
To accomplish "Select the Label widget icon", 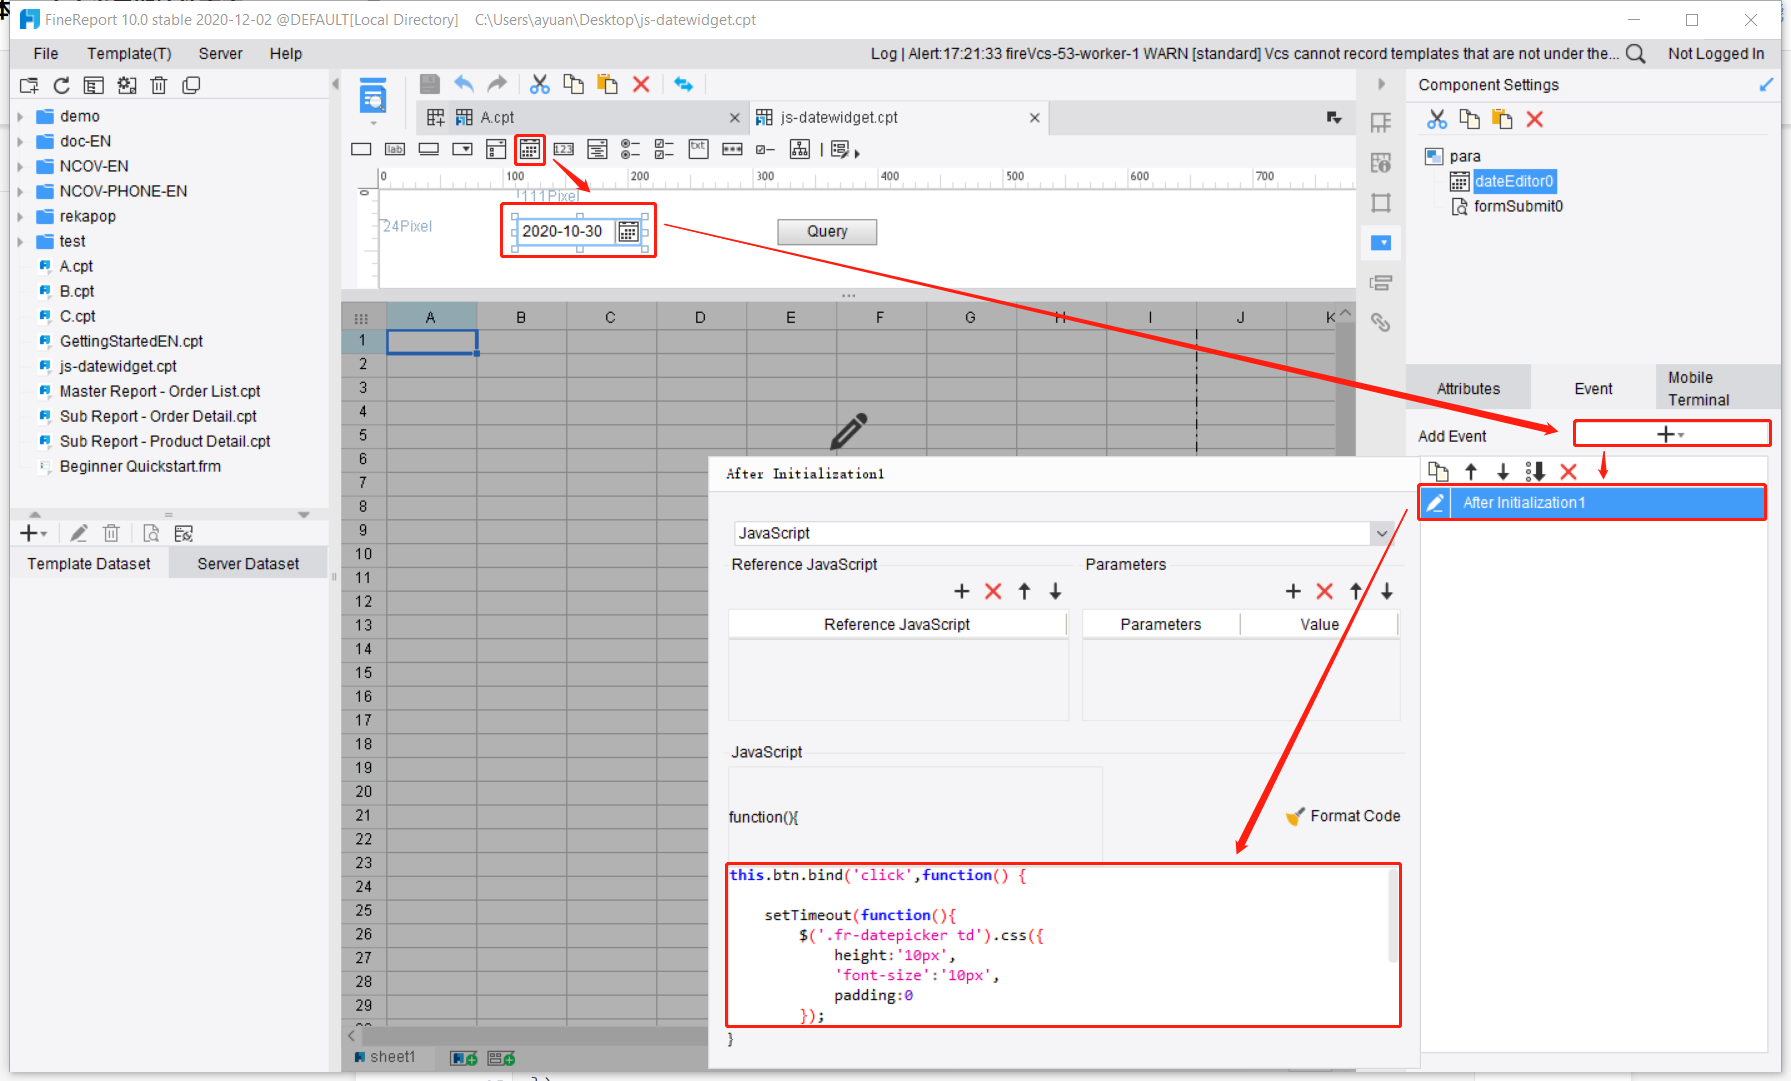I will coord(395,150).
